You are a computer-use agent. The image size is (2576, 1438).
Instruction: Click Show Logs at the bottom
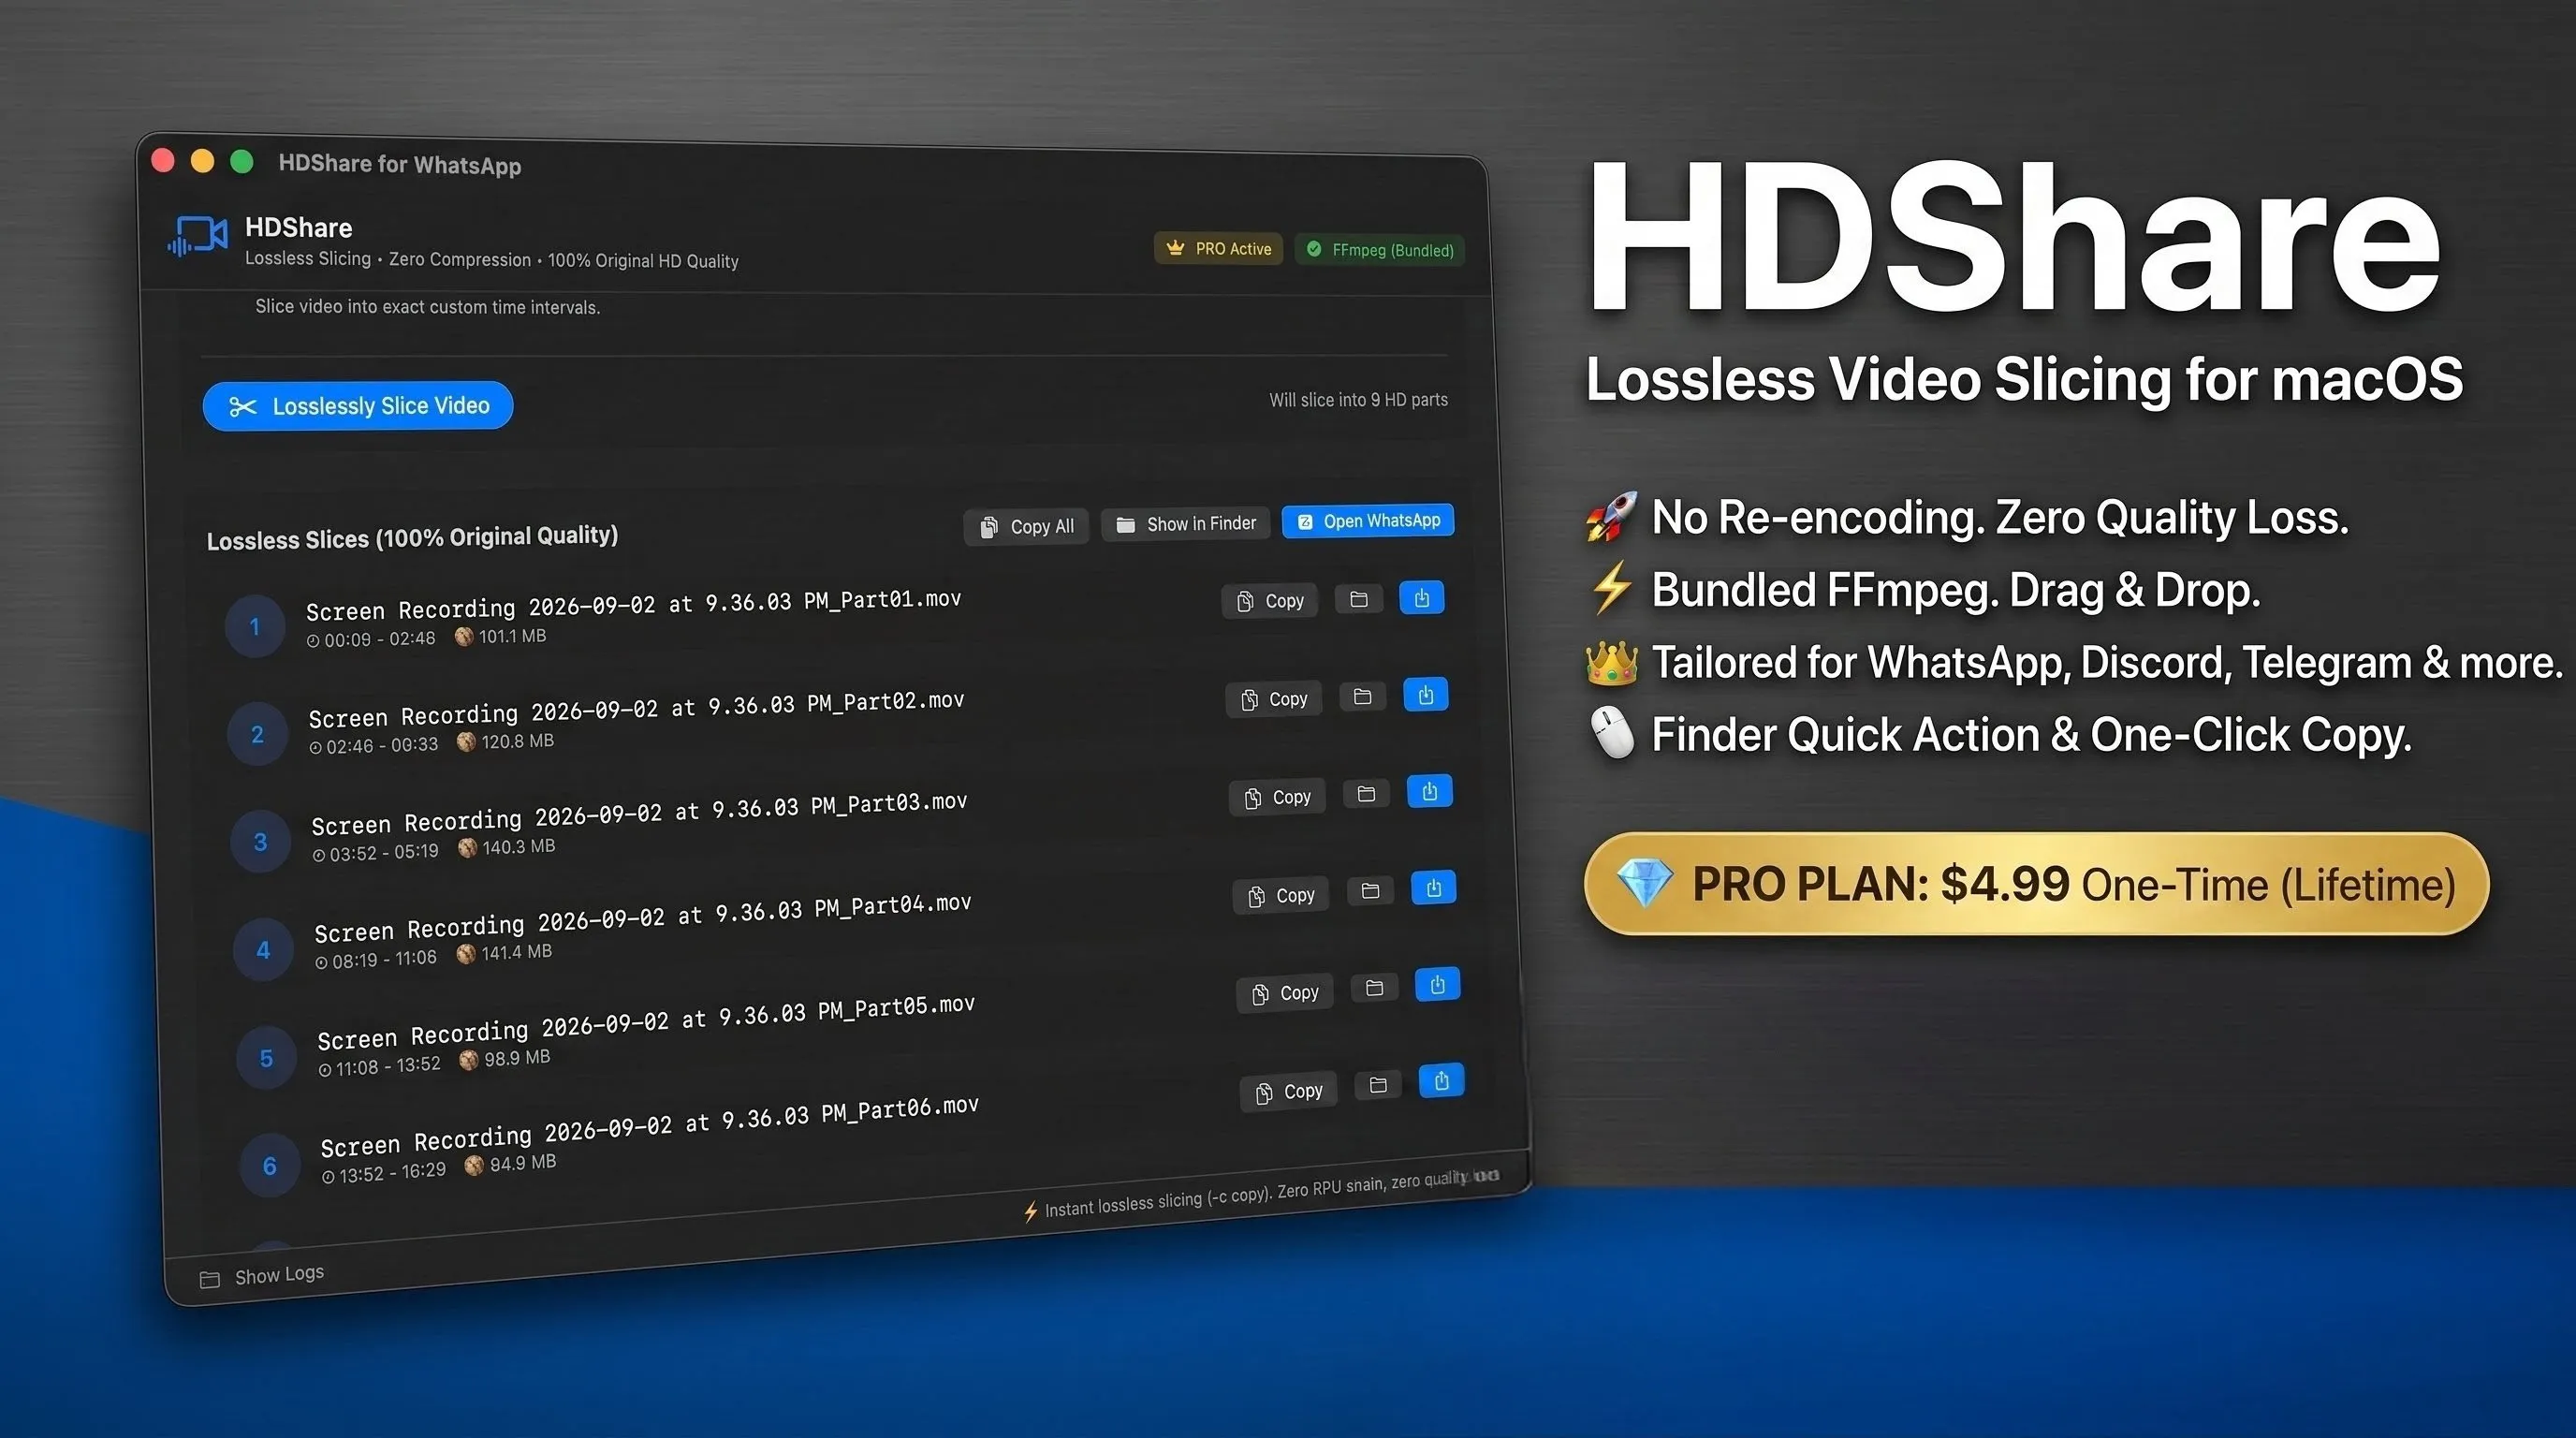pos(279,1275)
